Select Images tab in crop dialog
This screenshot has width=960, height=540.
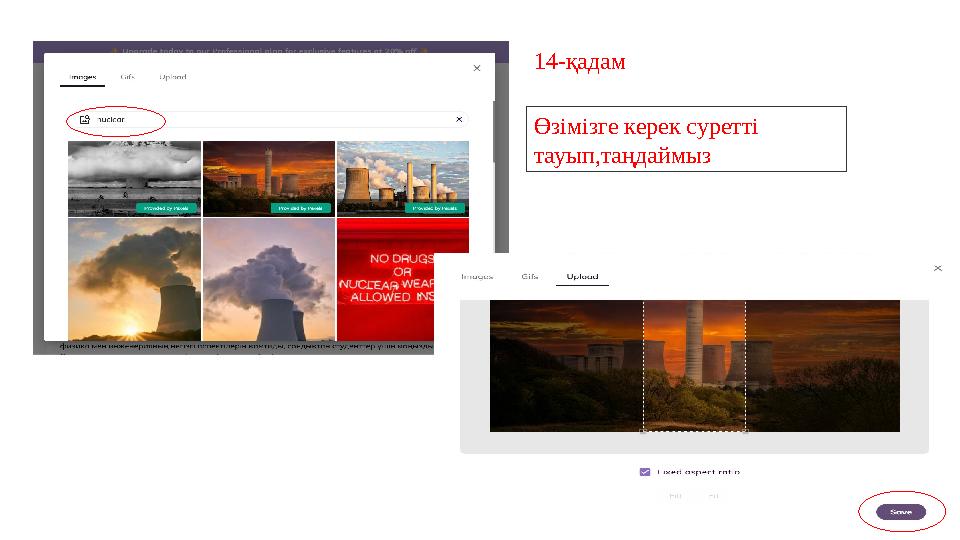(x=477, y=277)
